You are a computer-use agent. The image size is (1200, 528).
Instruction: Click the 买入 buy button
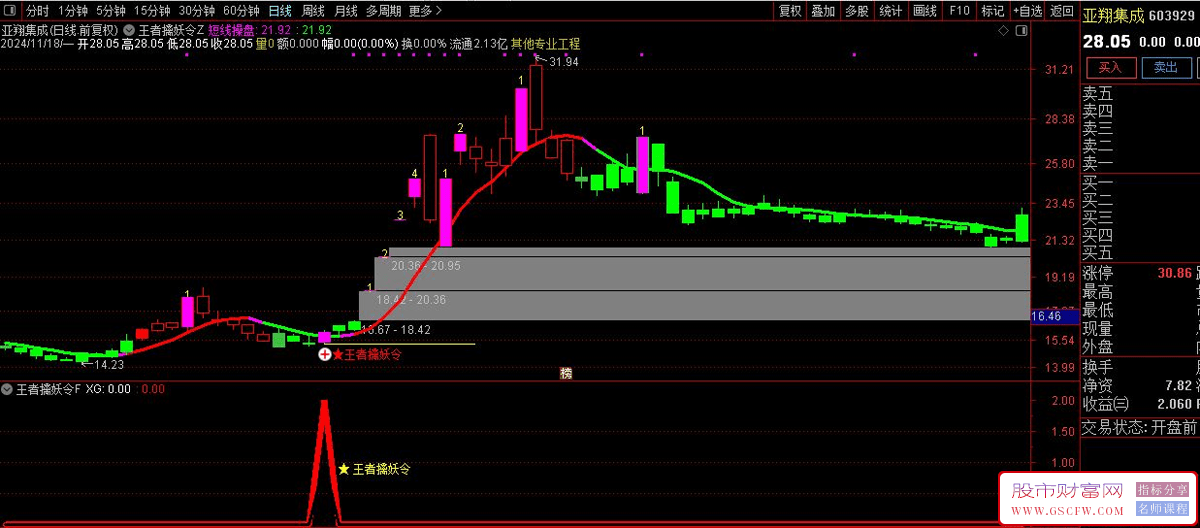(1111, 68)
